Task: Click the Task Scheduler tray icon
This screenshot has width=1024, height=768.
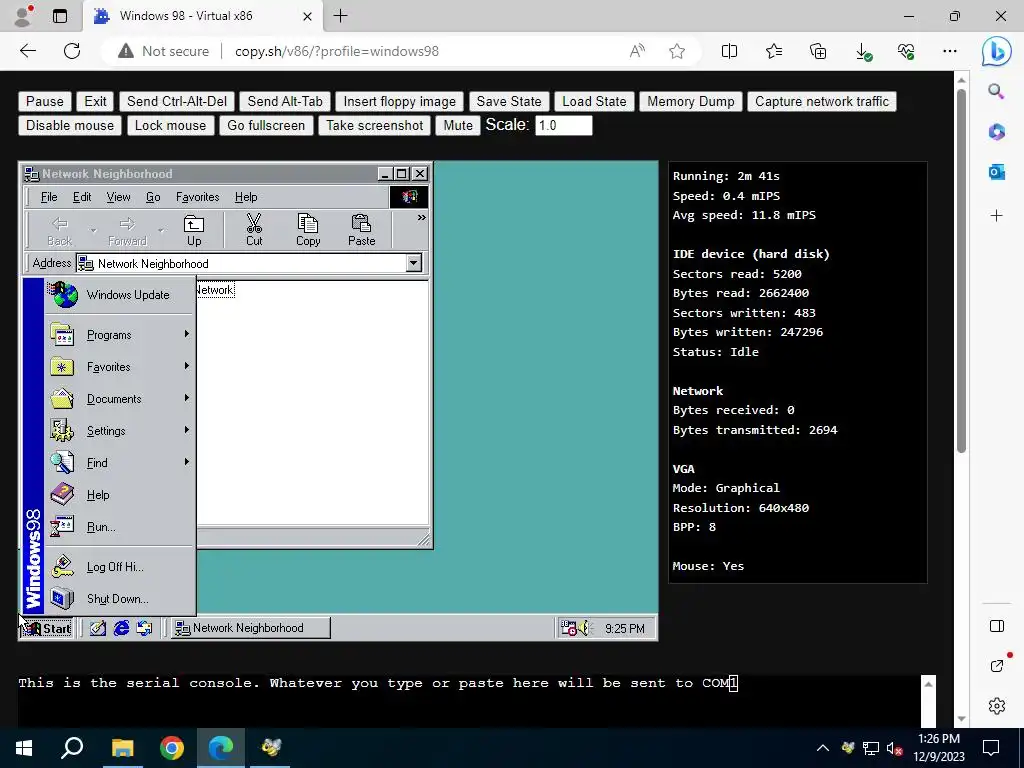Action: [x=568, y=628]
